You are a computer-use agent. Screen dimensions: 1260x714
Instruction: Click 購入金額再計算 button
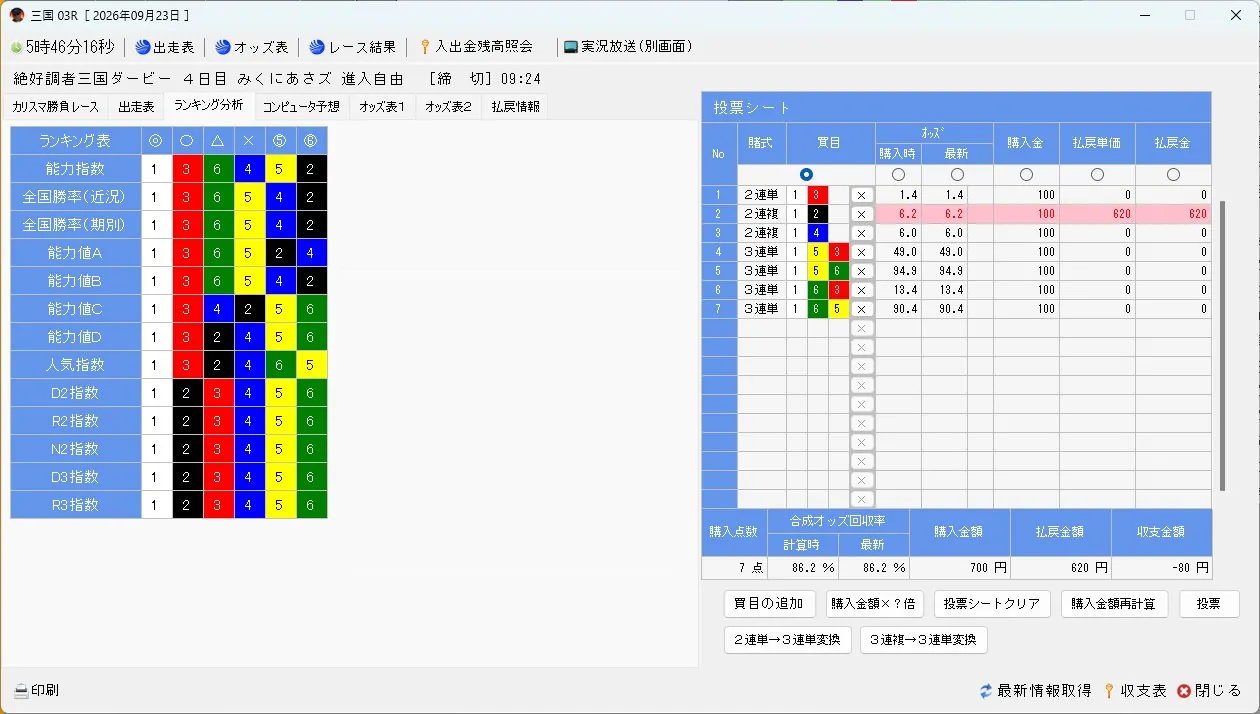click(1114, 604)
